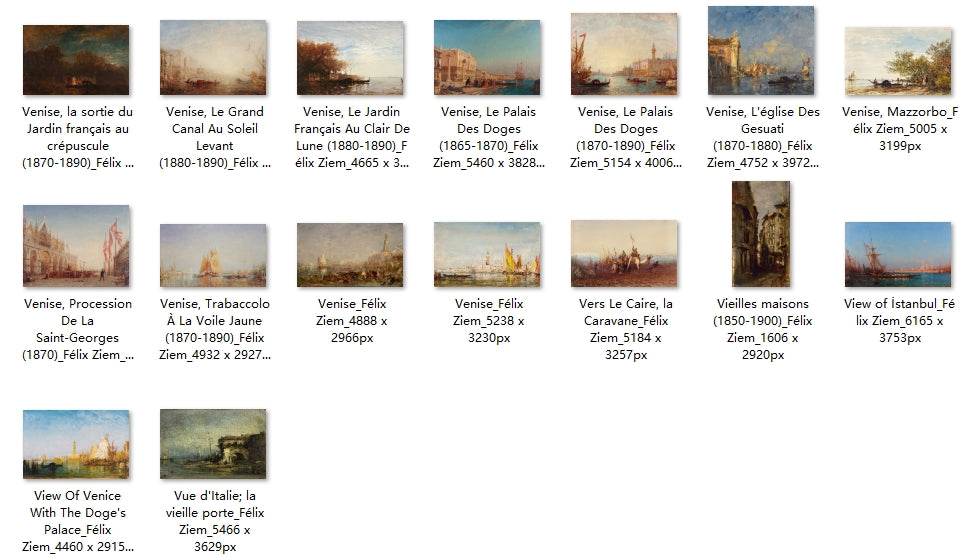Click the tall Vieilles maisons painting thumbnail

coord(761,234)
